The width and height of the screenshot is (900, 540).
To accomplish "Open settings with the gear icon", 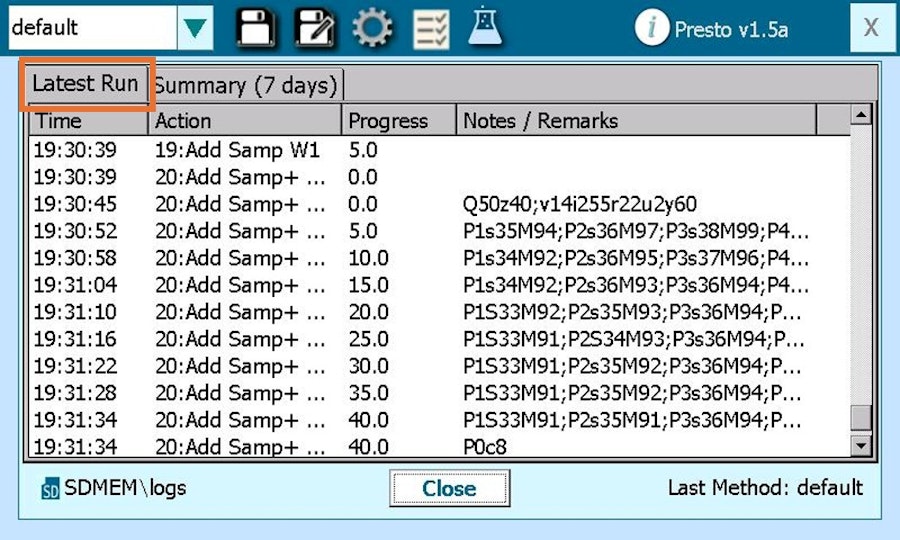I will pos(372,27).
